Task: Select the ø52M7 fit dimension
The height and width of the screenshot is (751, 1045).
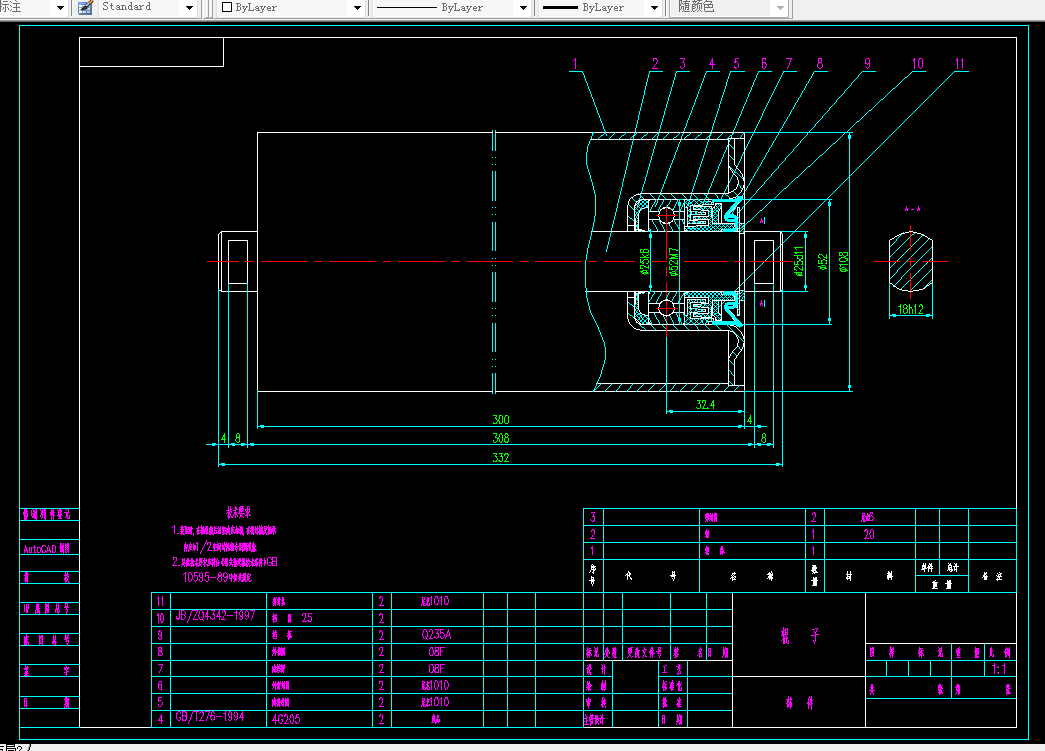Action: [x=673, y=262]
